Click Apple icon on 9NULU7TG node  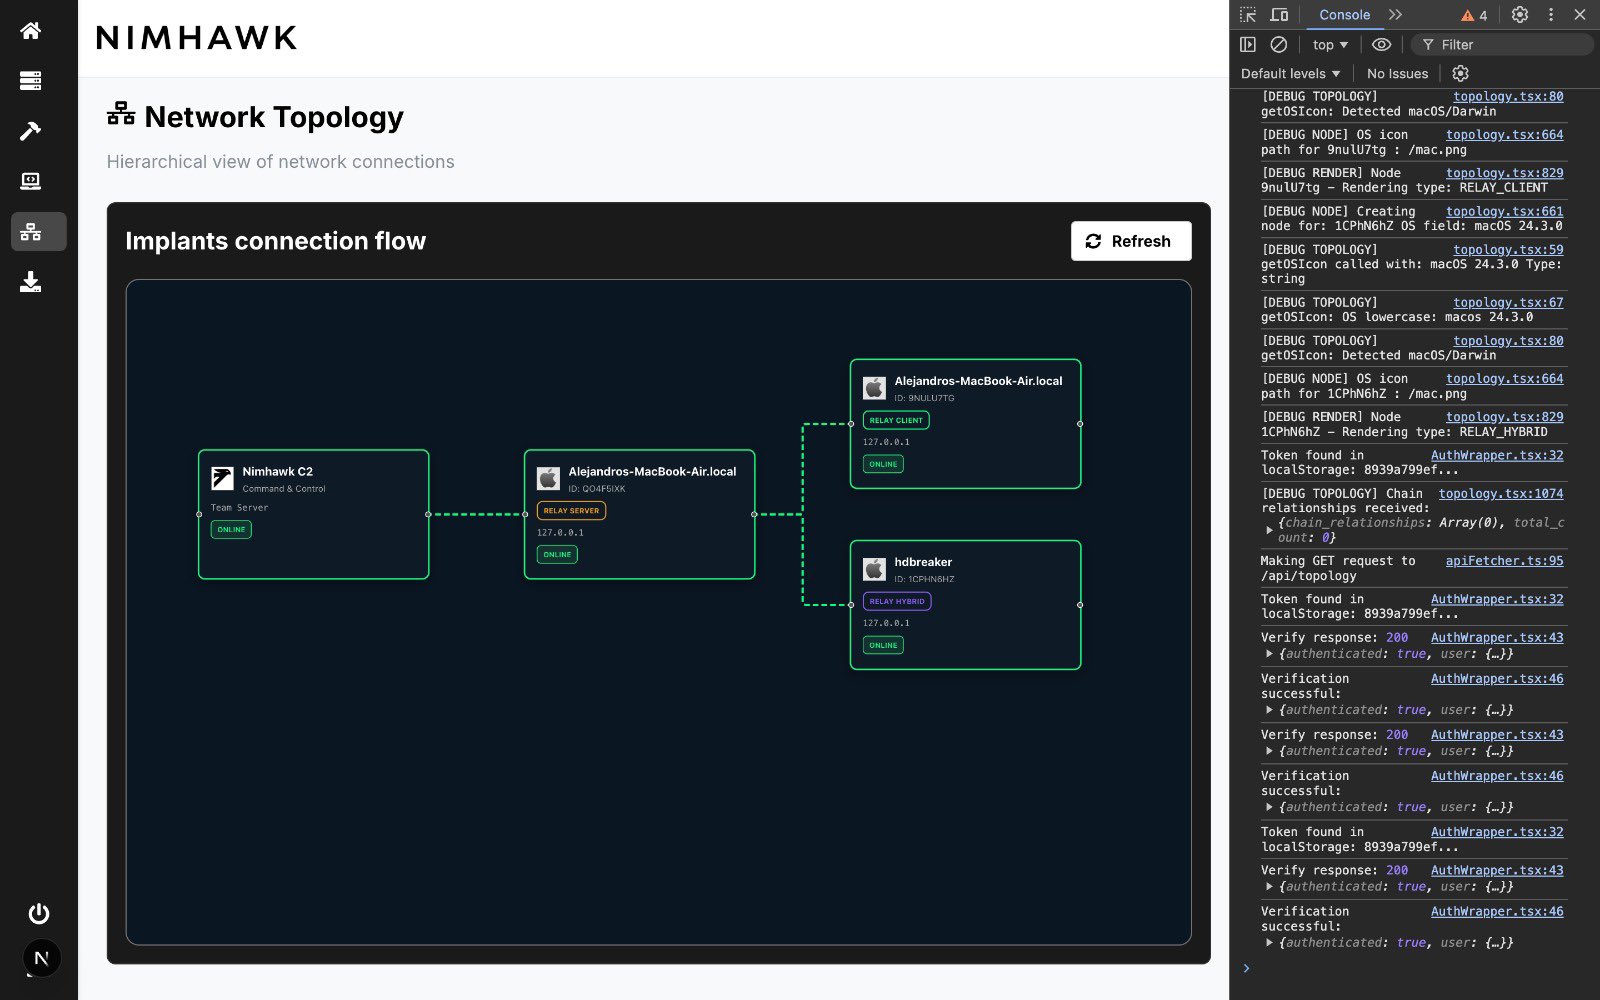pos(874,387)
